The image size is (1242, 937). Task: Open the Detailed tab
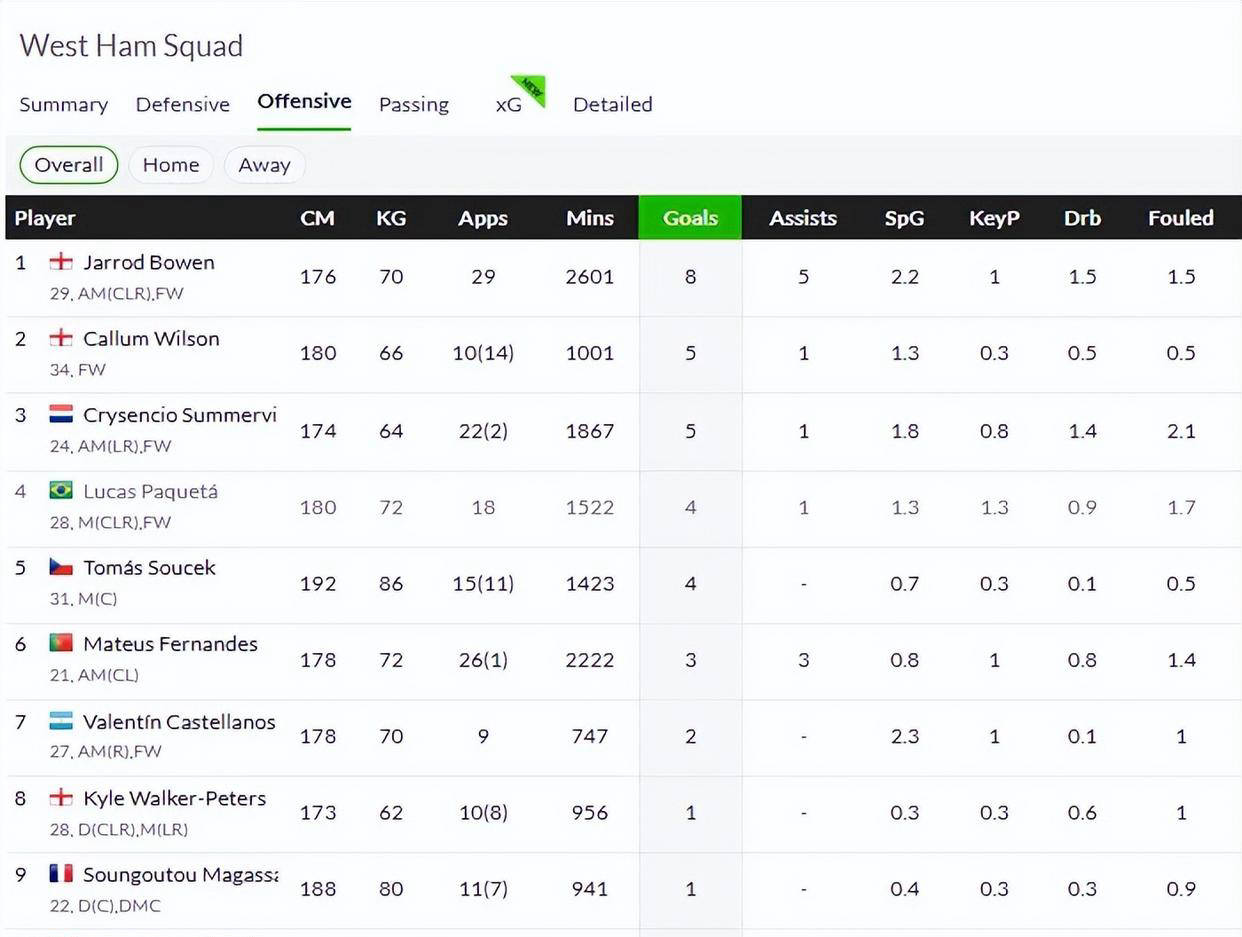[613, 104]
